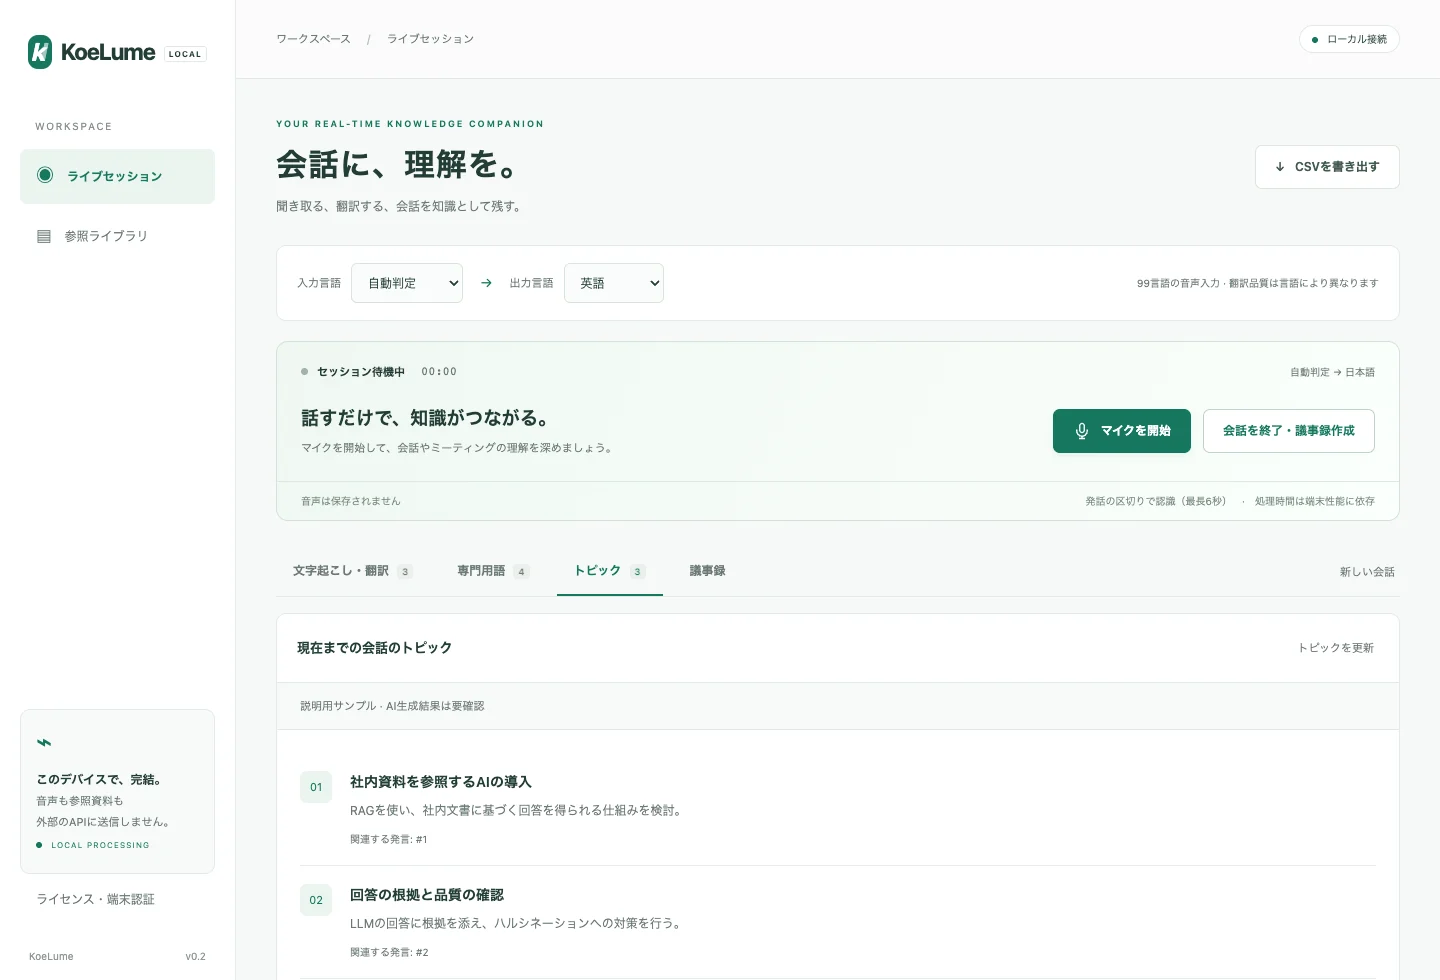Click topic 回答の根拠と品質の確認
Screen dimensions: 1440x980
427,895
